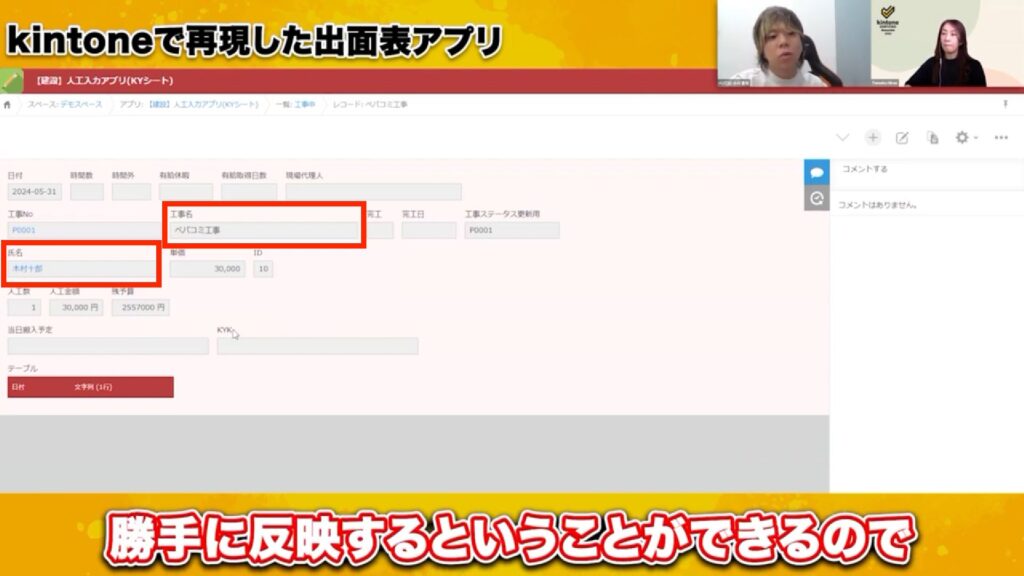
Task: Click the empty 有給取得日数 field
Action: click(x=249, y=191)
